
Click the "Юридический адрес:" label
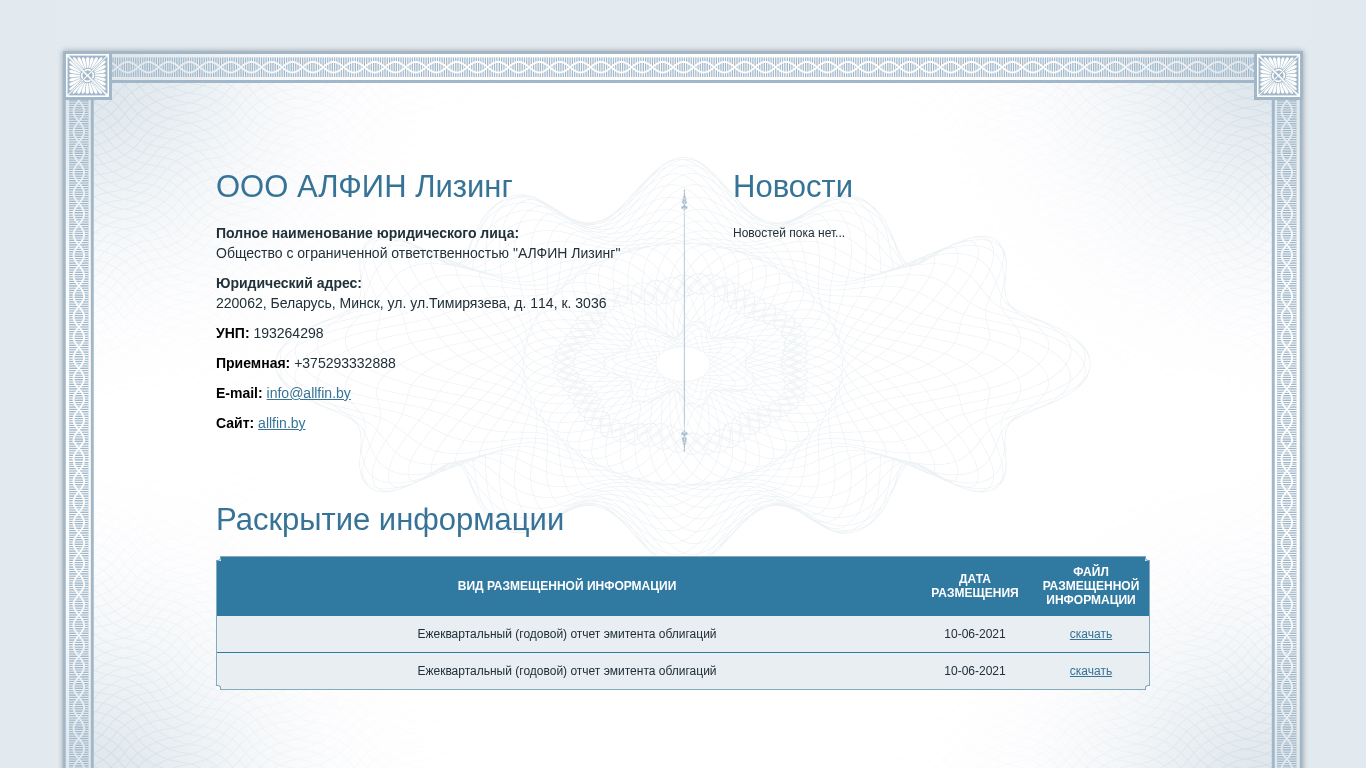[x=289, y=283]
